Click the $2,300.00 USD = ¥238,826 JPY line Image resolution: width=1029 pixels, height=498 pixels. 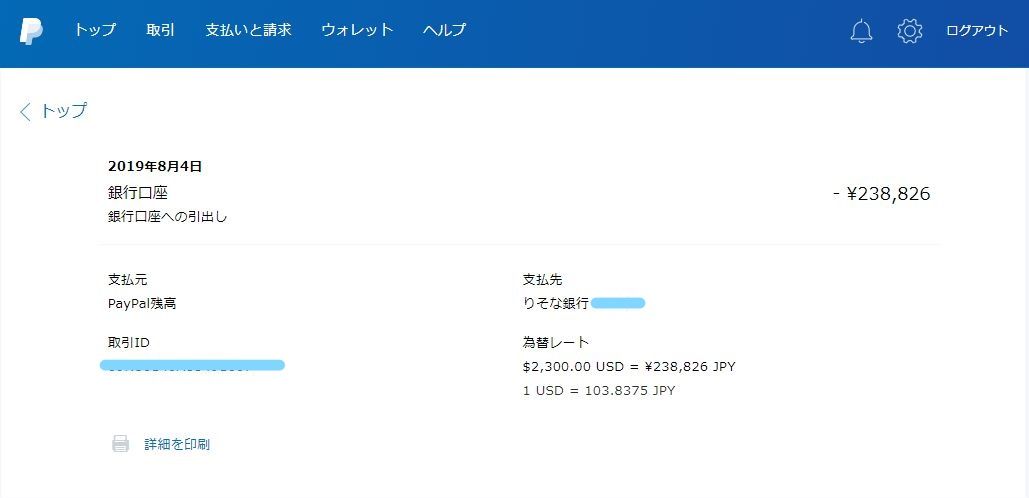click(x=629, y=367)
